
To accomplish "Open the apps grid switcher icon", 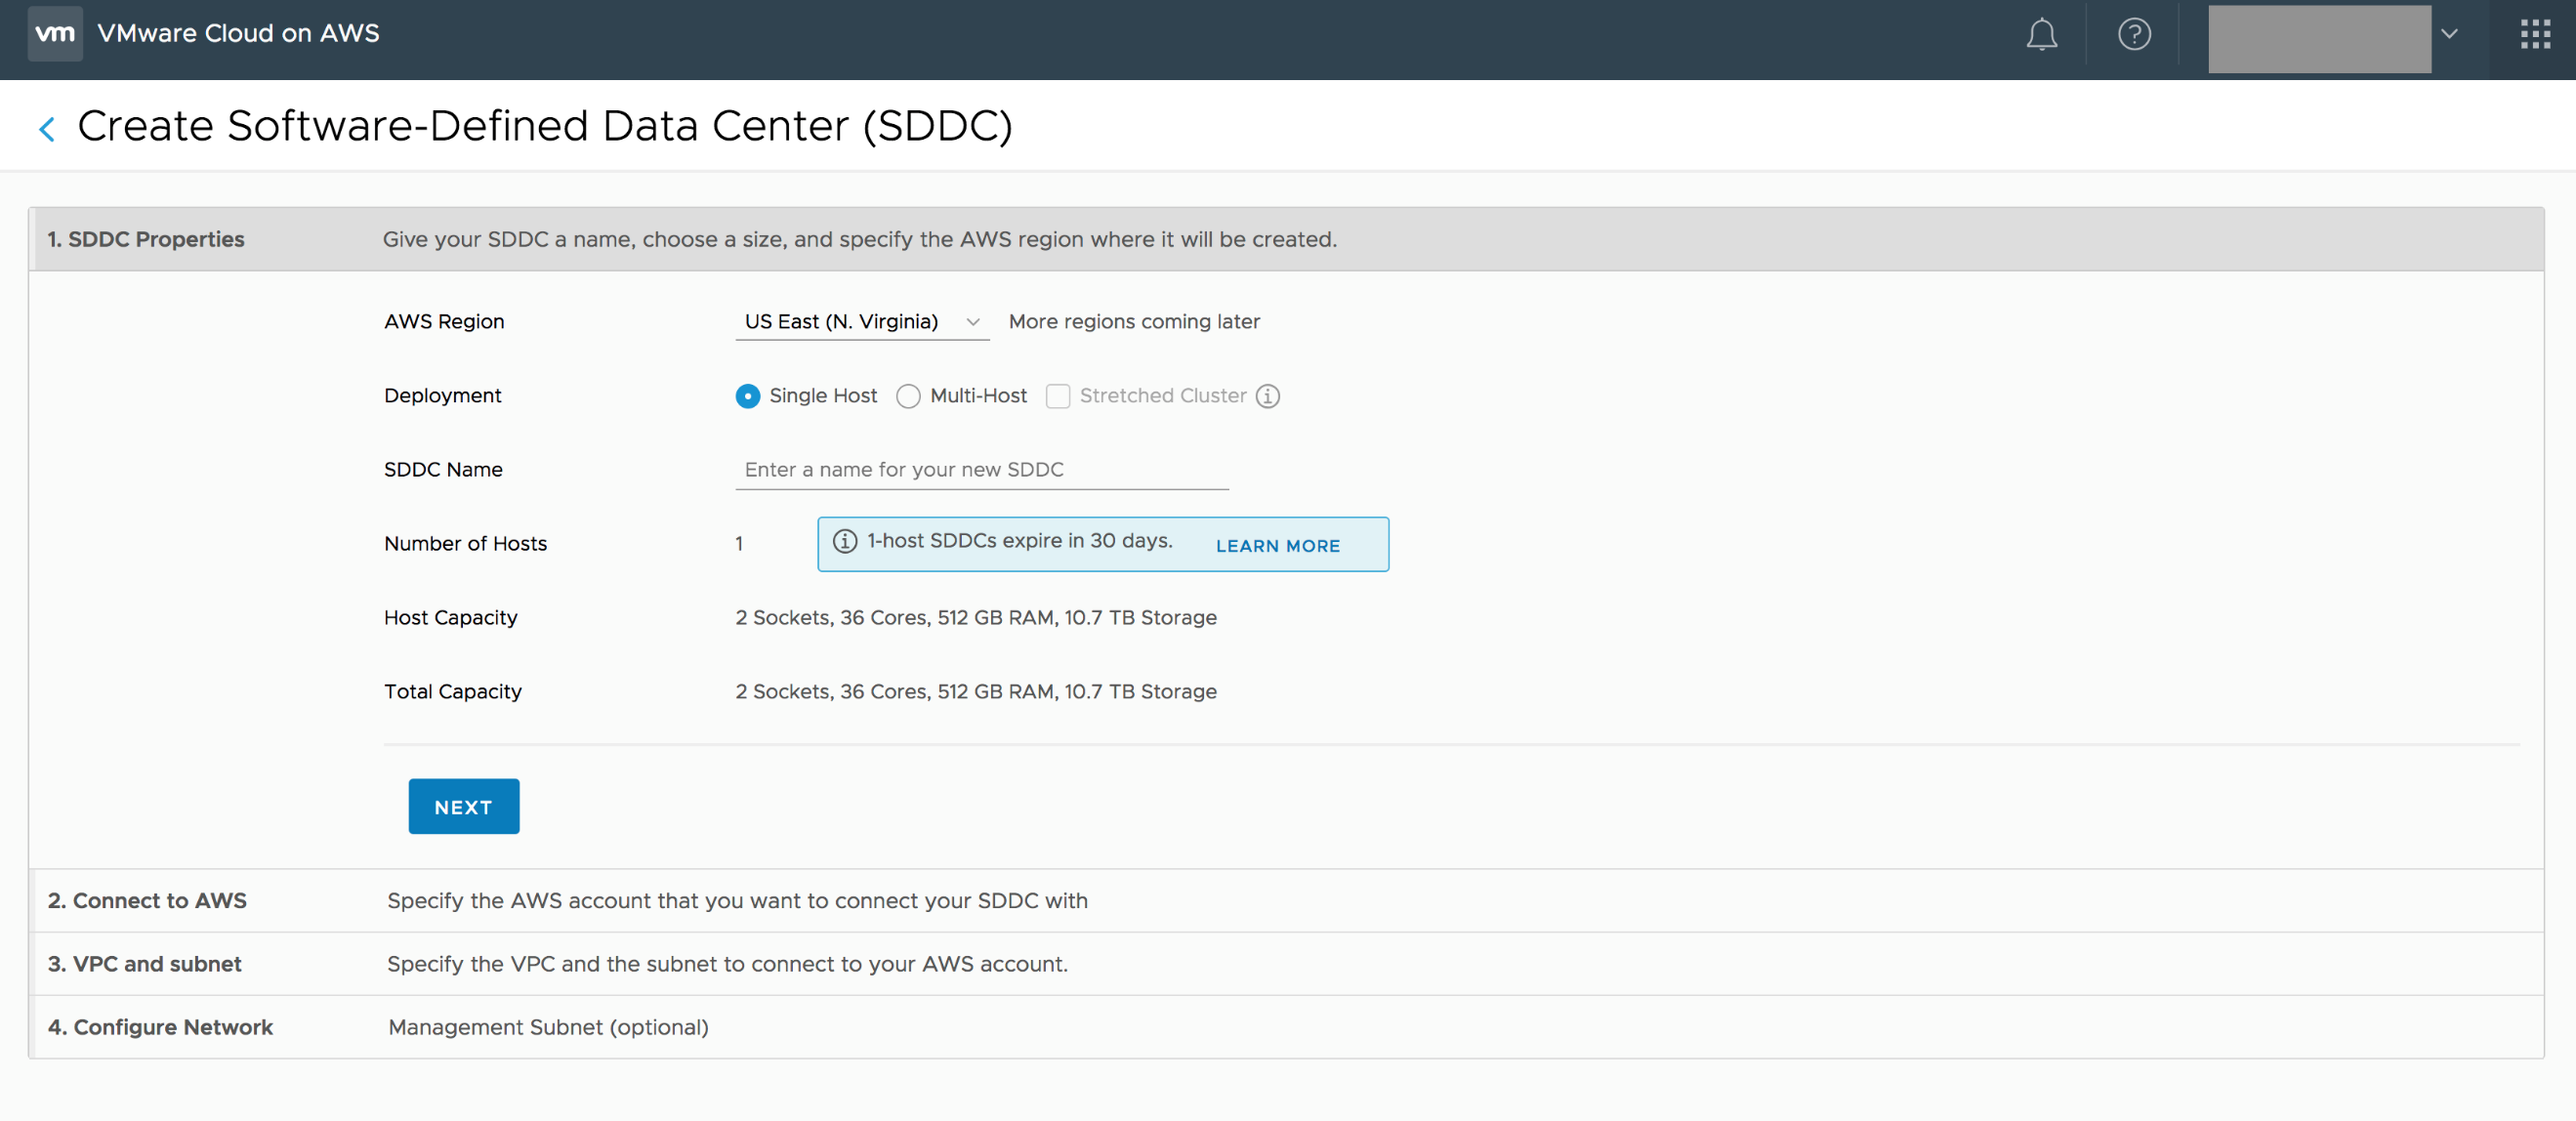I will [2534, 34].
